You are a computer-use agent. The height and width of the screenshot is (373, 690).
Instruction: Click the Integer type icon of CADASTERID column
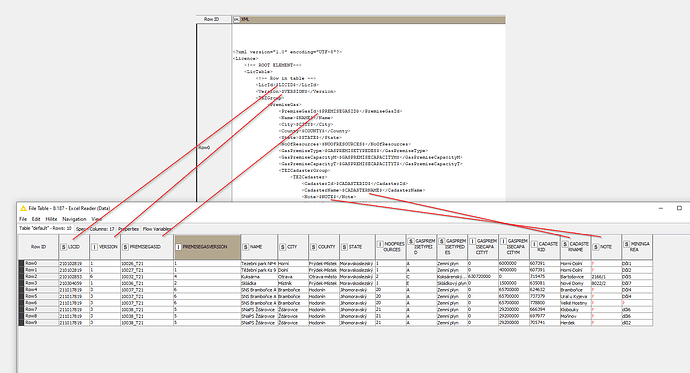534,244
